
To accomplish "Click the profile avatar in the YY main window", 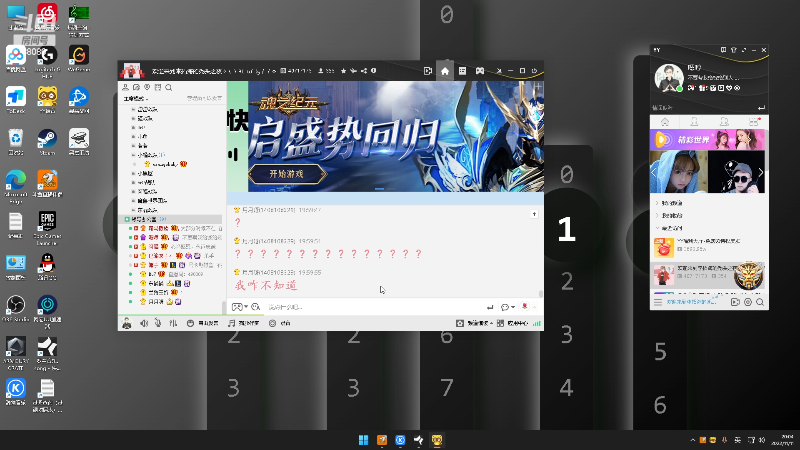I will tap(669, 78).
